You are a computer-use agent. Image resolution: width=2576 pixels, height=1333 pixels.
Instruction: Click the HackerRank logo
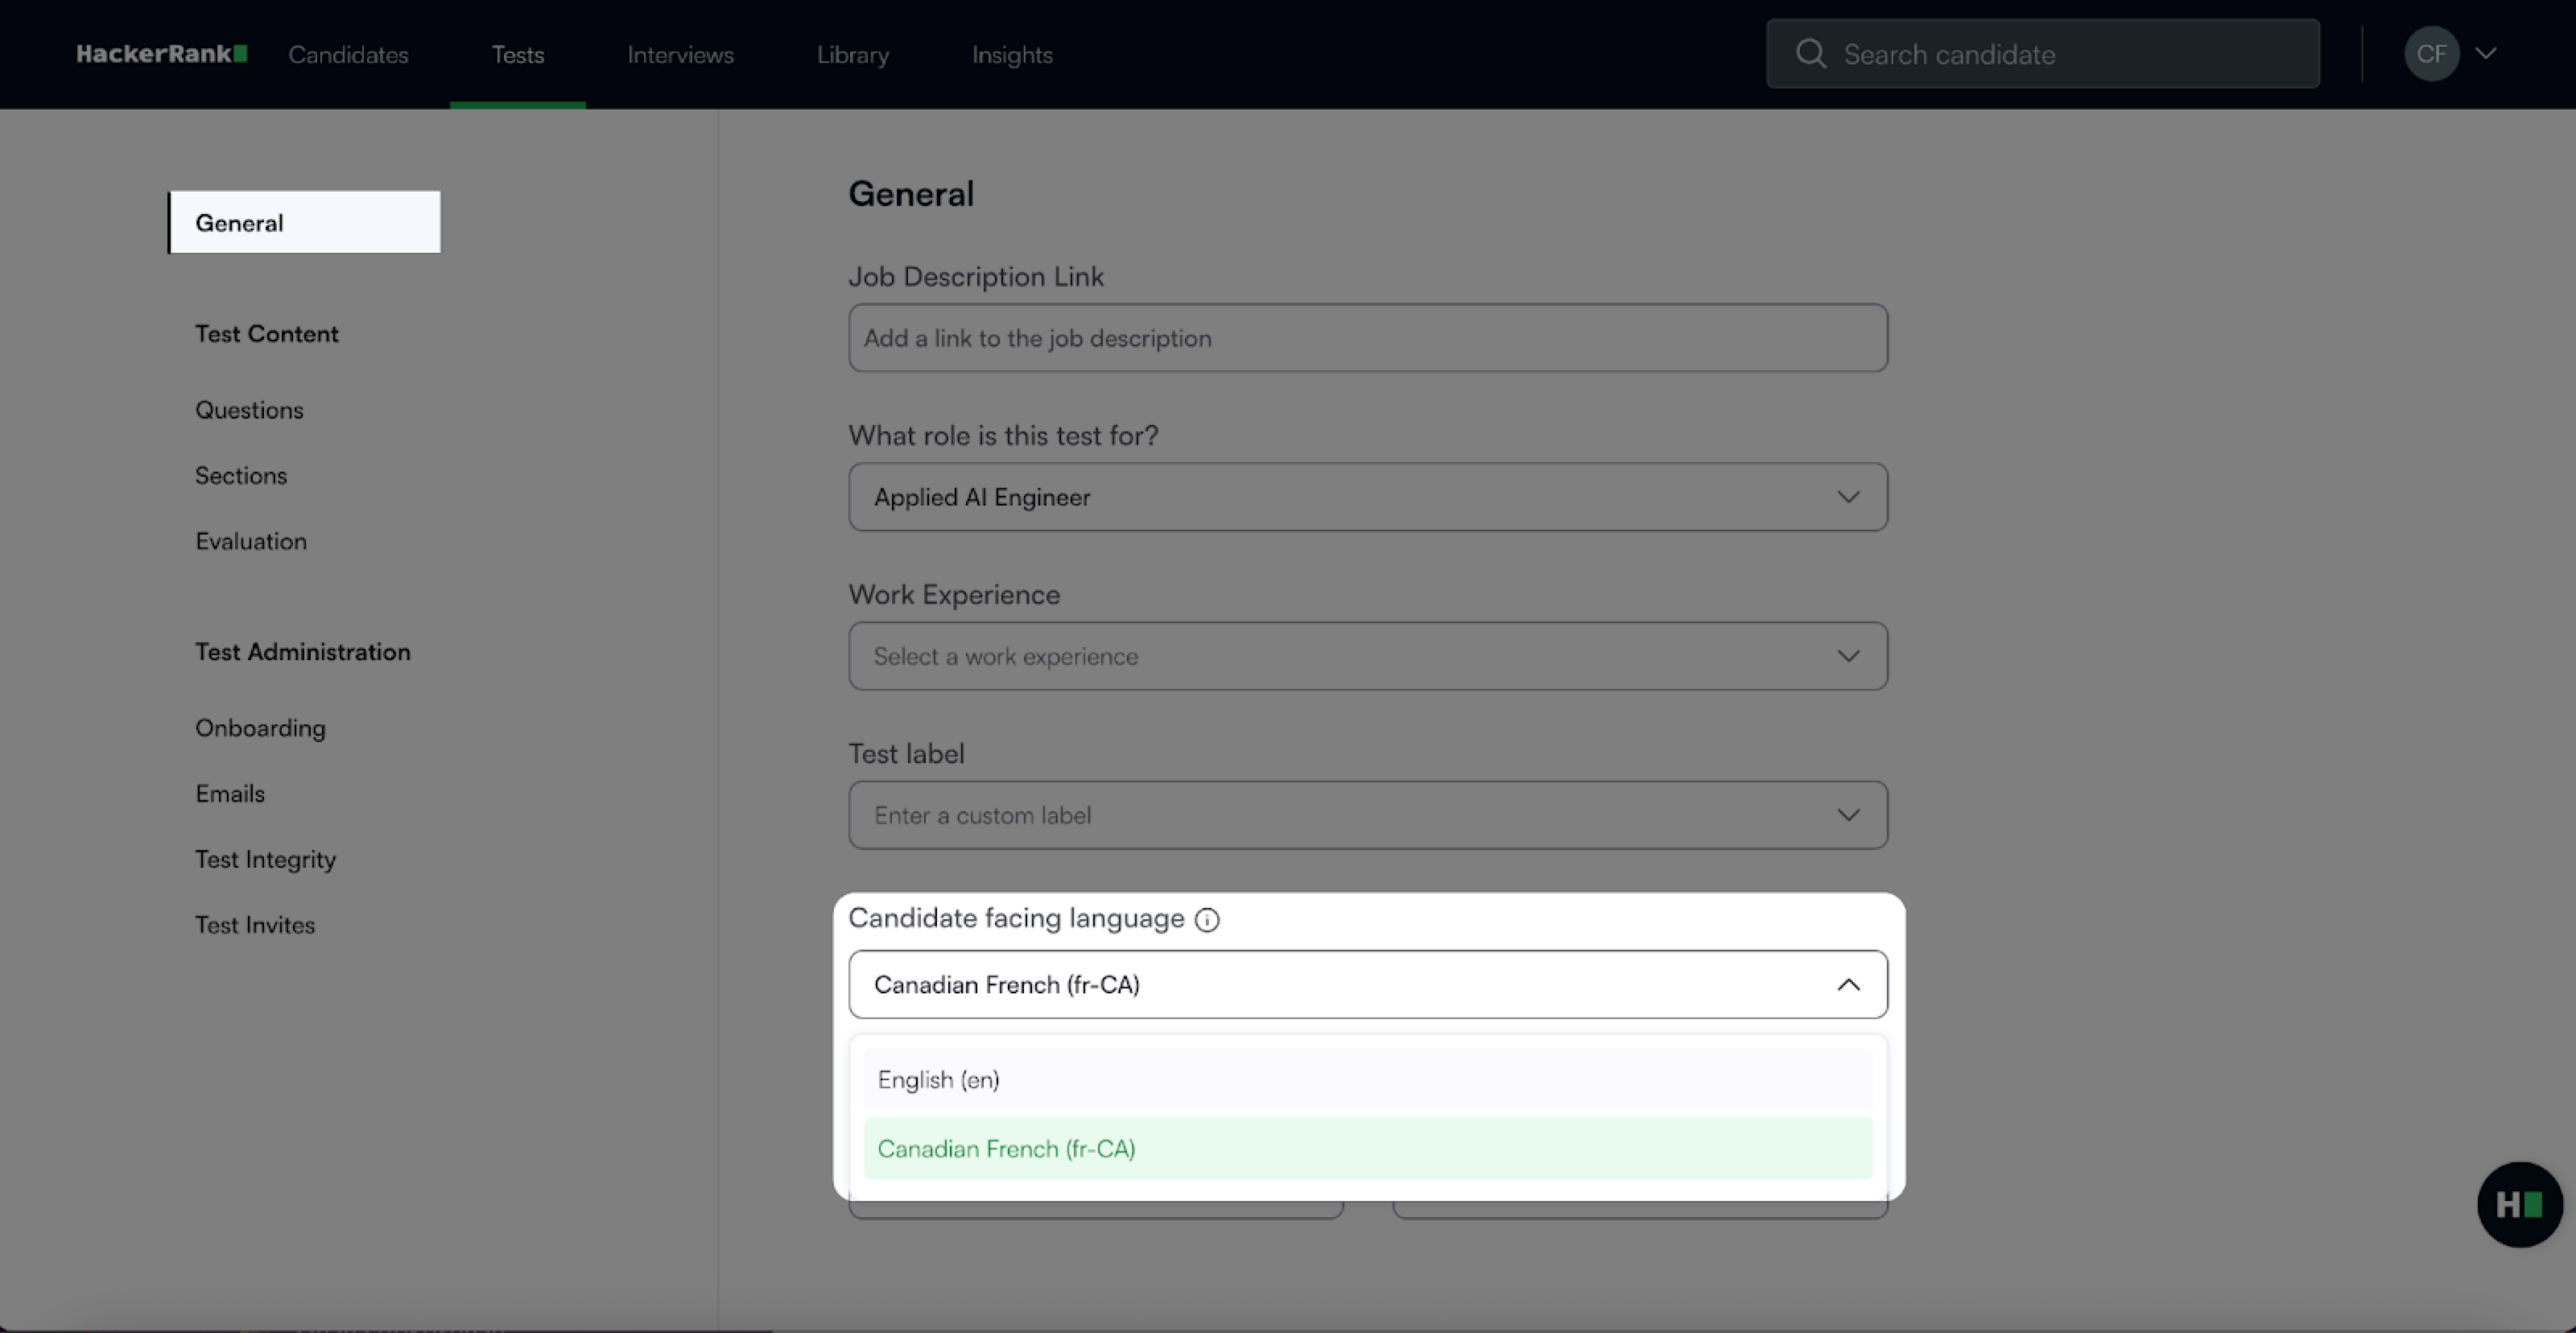[161, 54]
